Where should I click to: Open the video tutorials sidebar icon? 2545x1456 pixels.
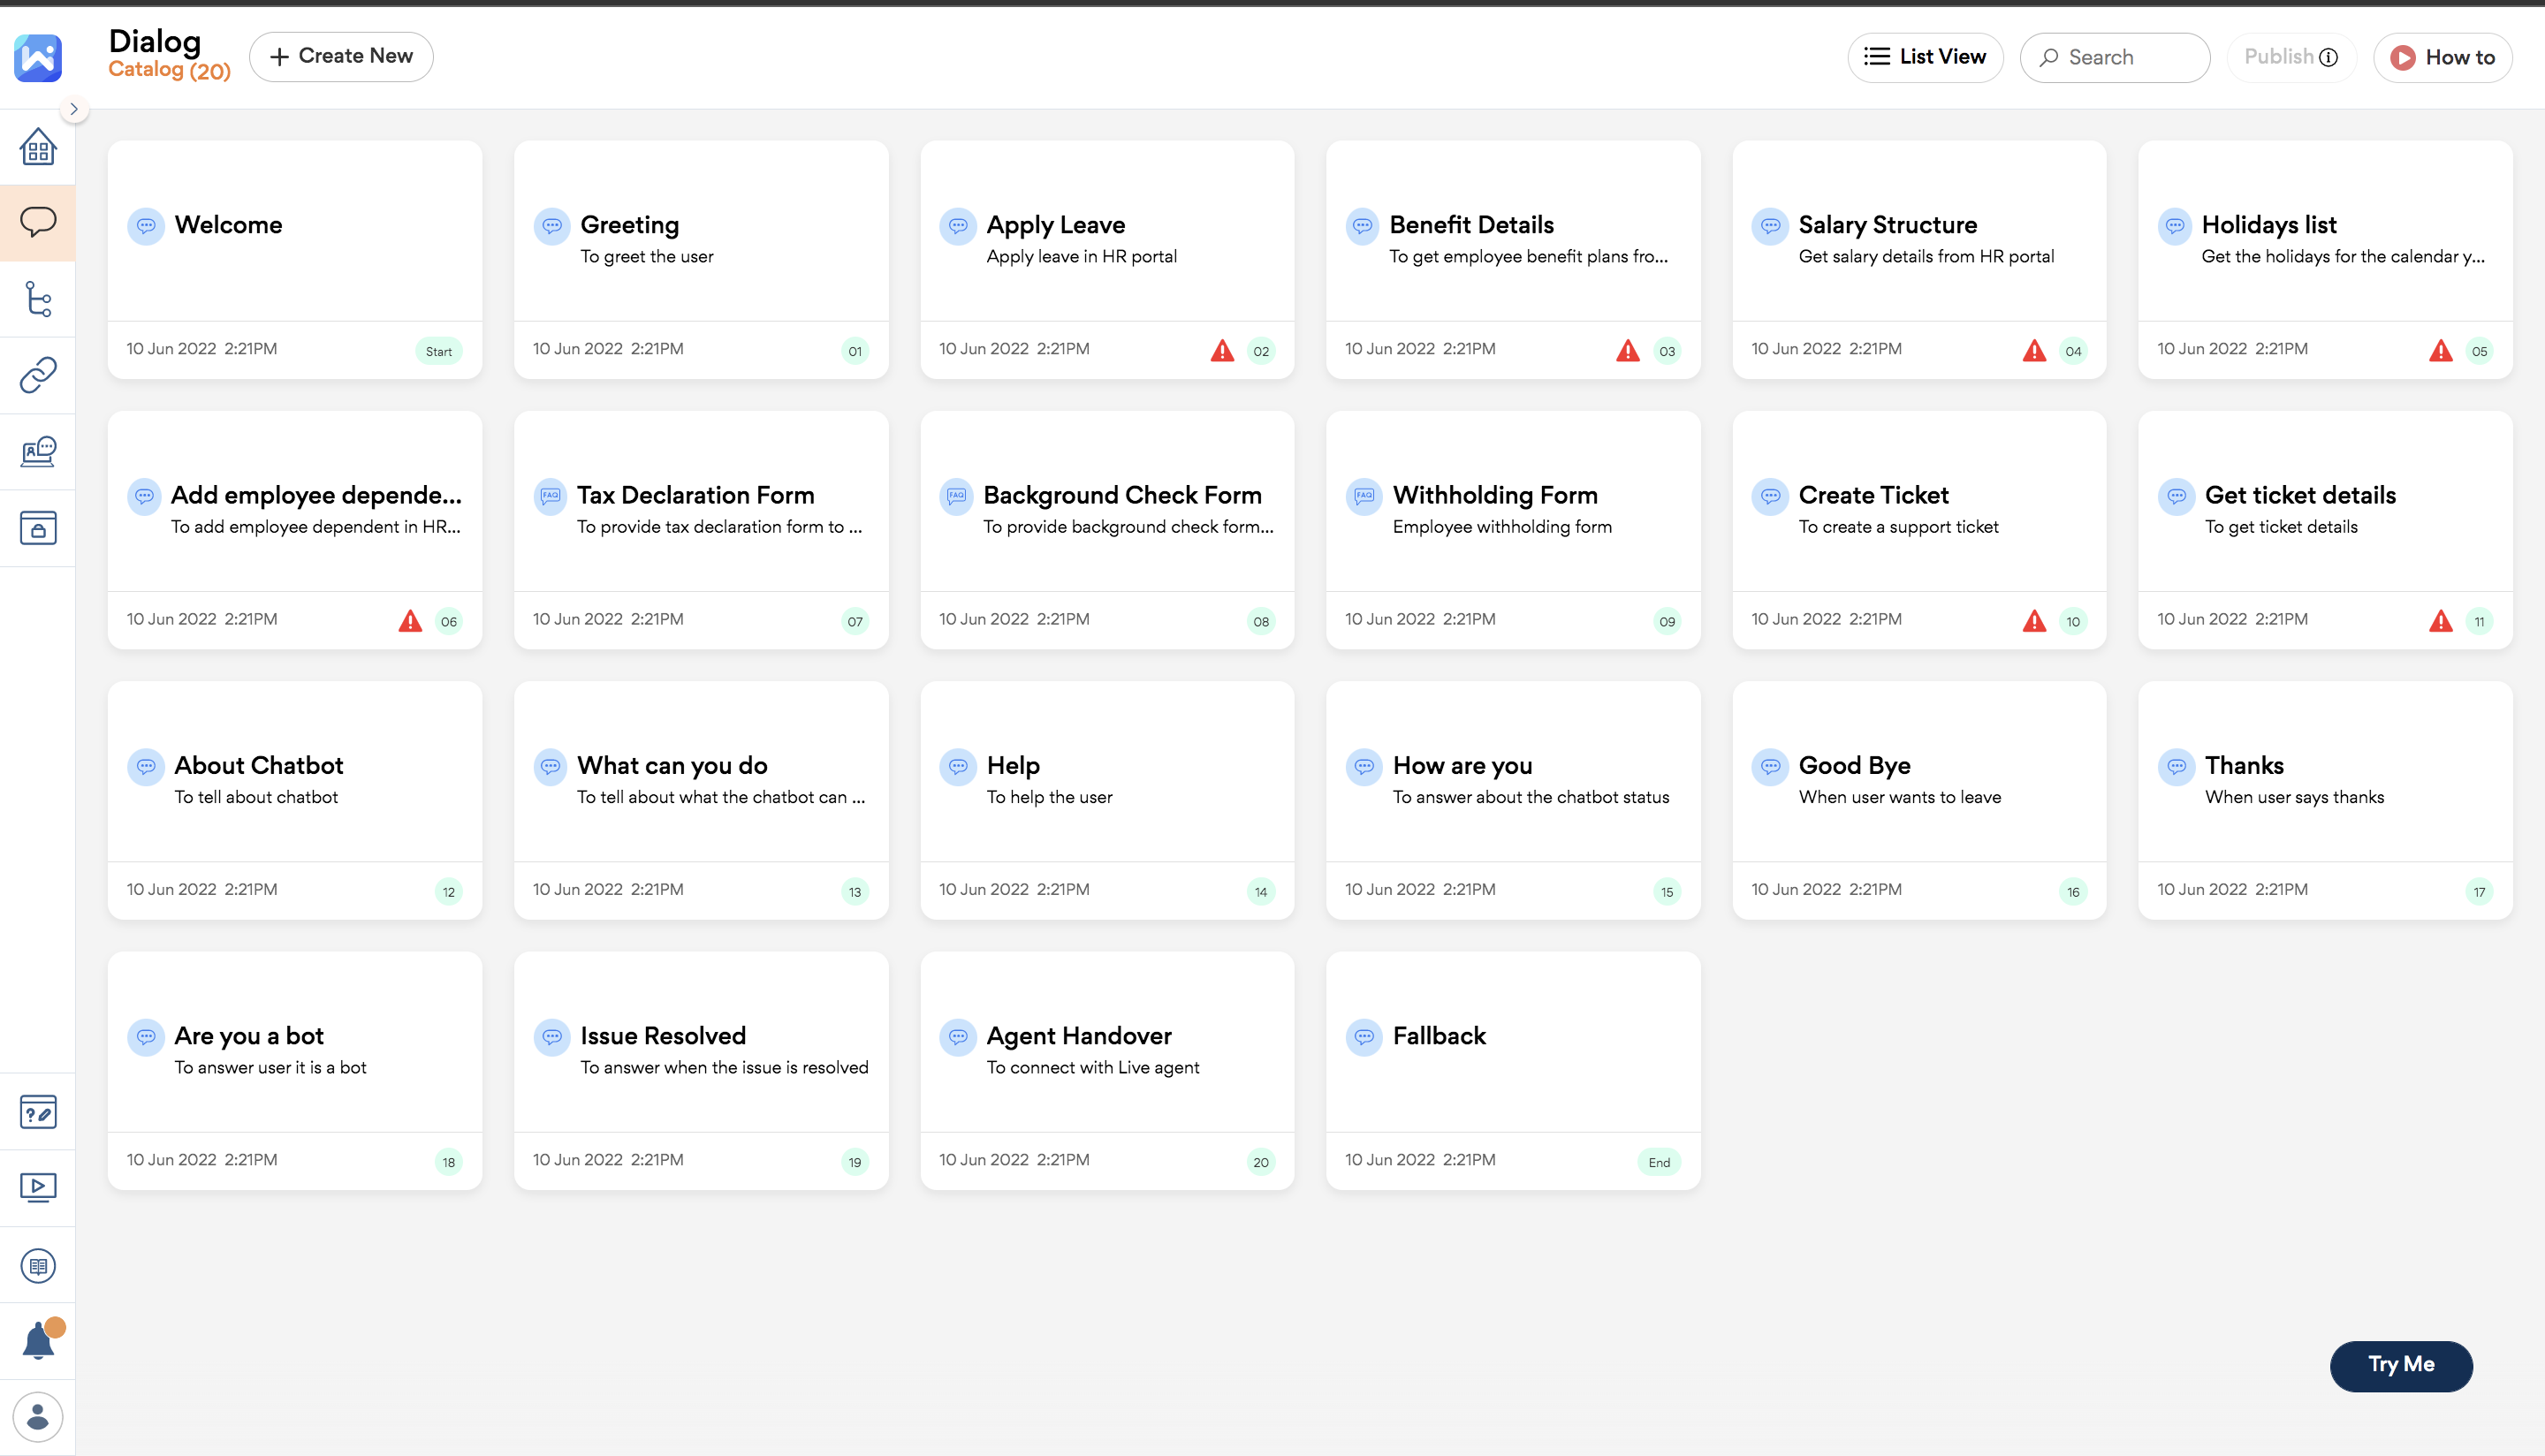pyautogui.click(x=38, y=1188)
